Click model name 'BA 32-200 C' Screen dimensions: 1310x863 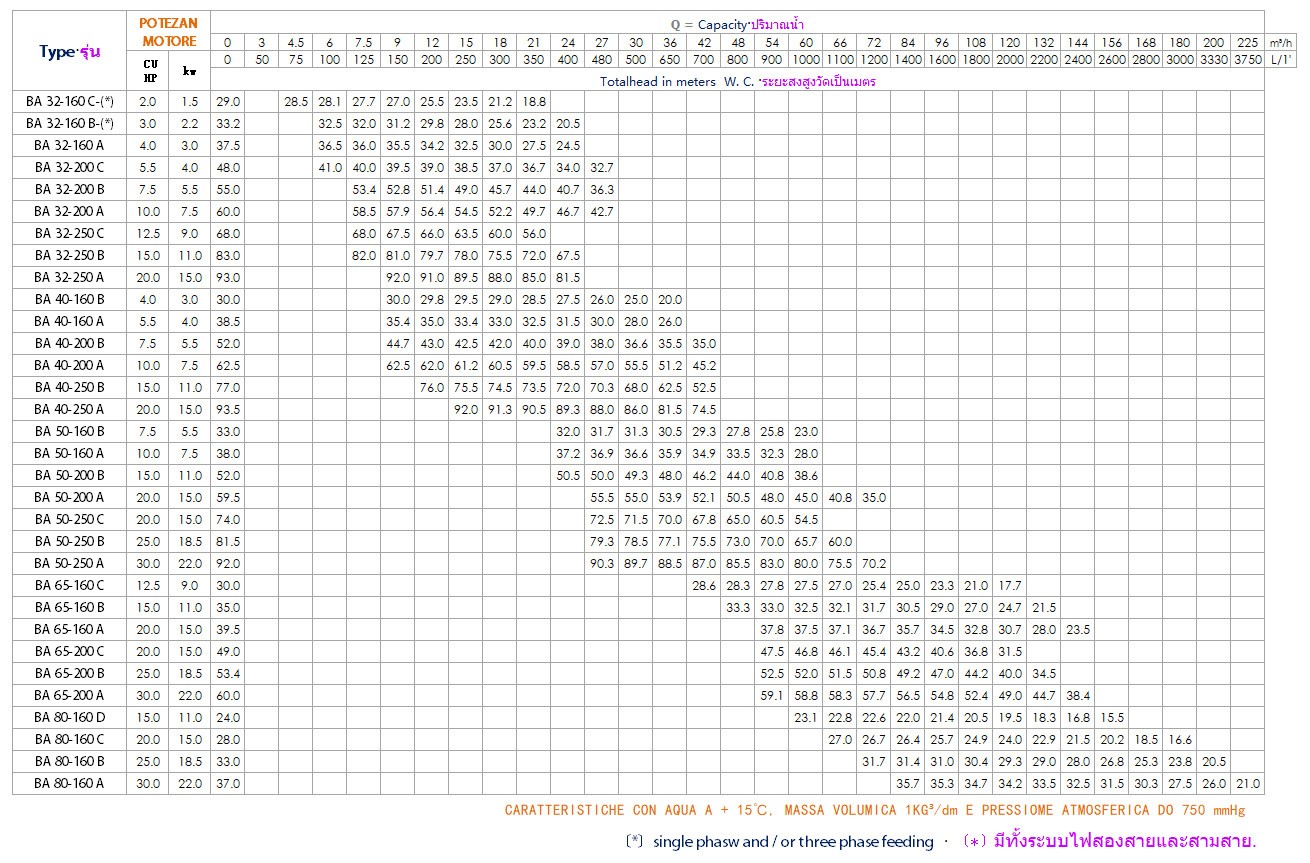click(x=69, y=167)
